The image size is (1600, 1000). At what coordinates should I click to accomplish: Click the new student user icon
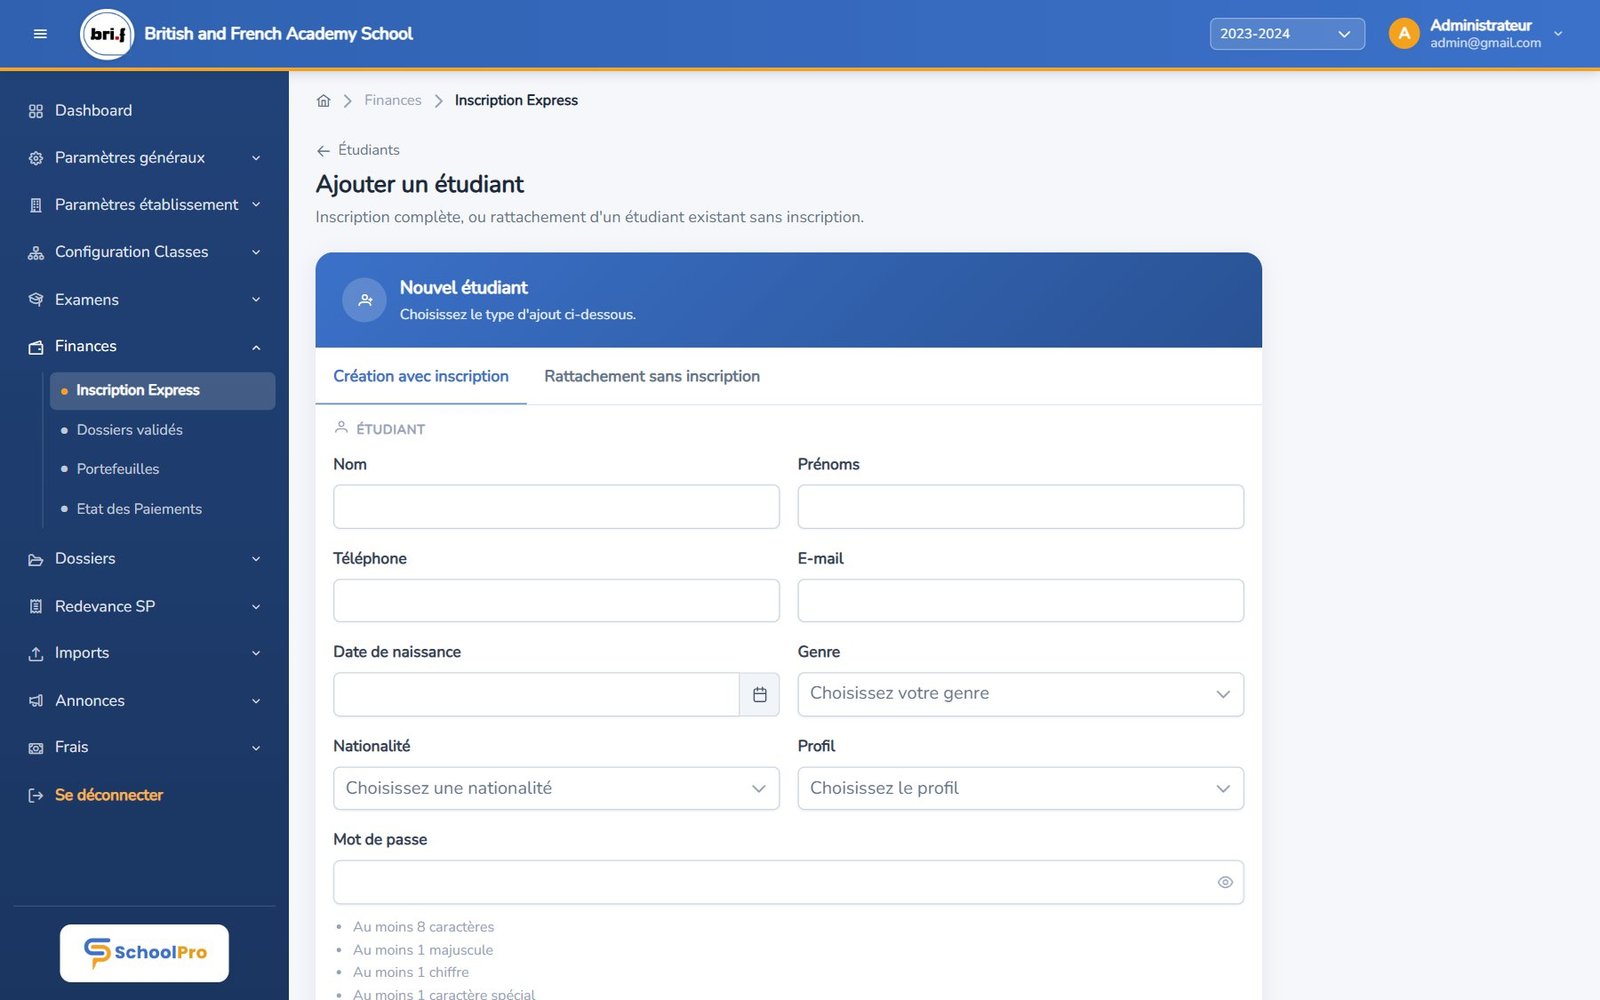[365, 300]
